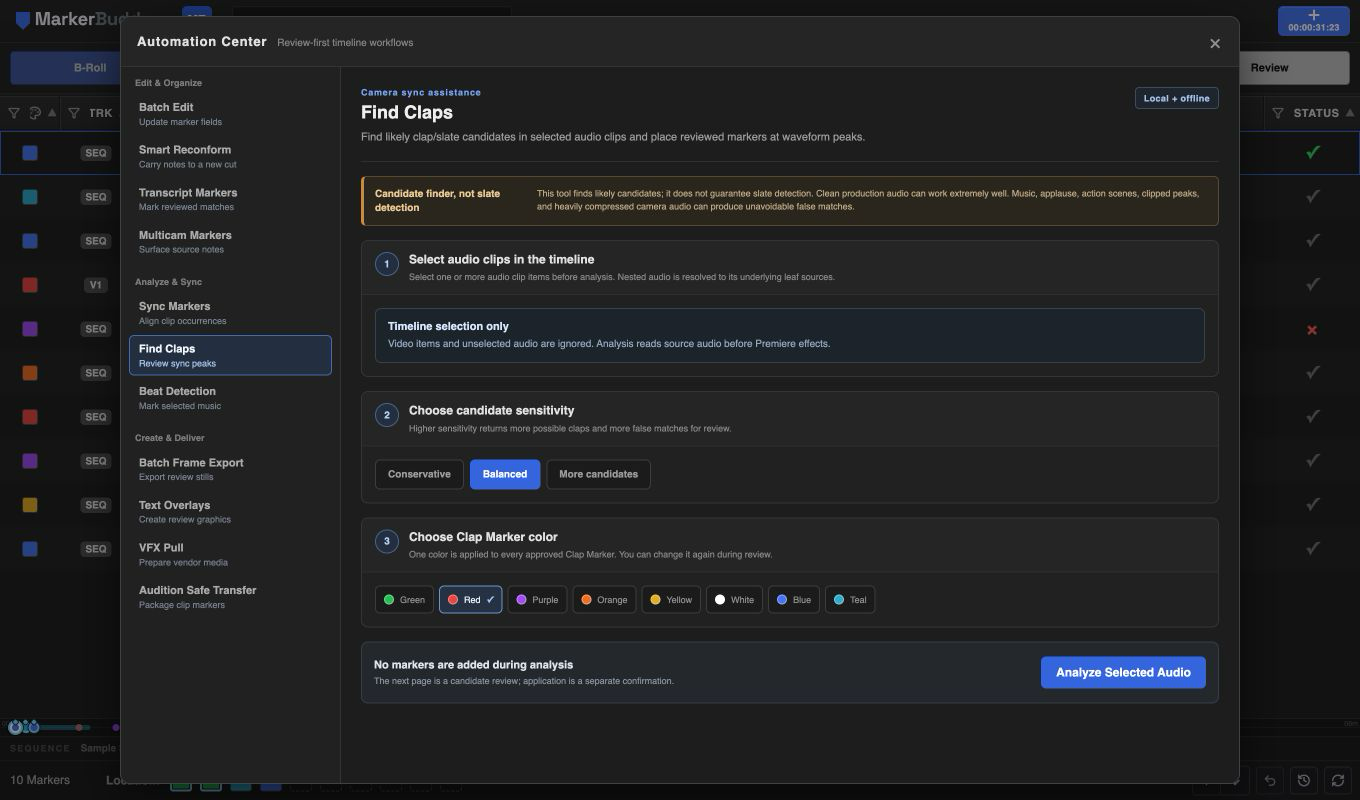Screen dimensions: 1360x800
Task: Click the red X status icon
Action: [x=1312, y=329]
